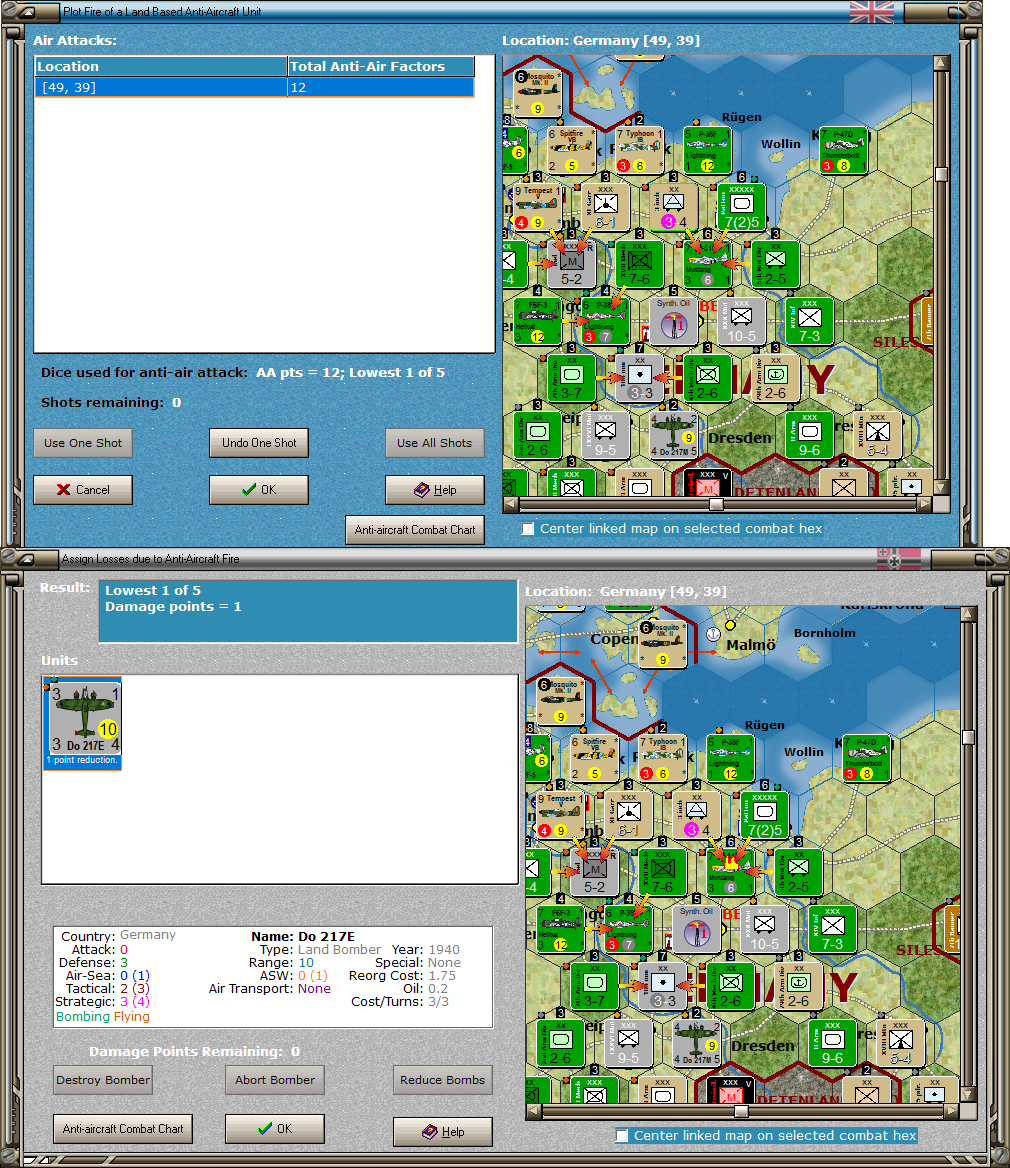
Task: Click Tempest V counter in Plot Fire map
Action: point(537,207)
